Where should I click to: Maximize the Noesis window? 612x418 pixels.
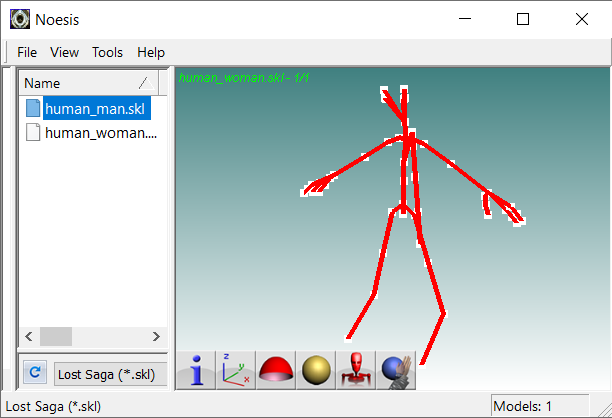pos(522,19)
